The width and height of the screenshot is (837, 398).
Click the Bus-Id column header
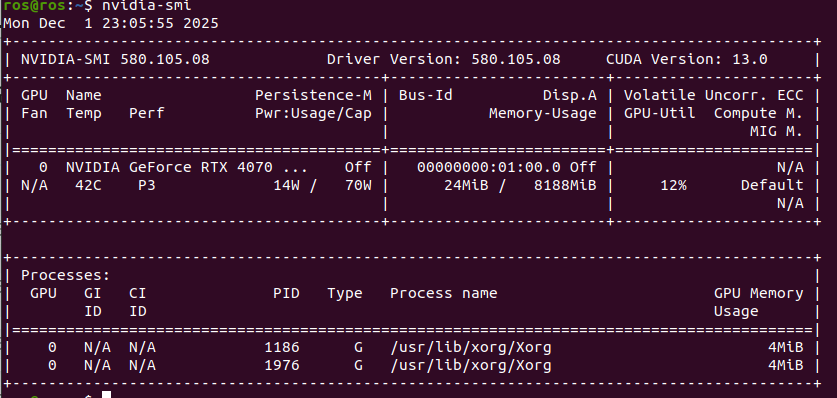[425, 95]
